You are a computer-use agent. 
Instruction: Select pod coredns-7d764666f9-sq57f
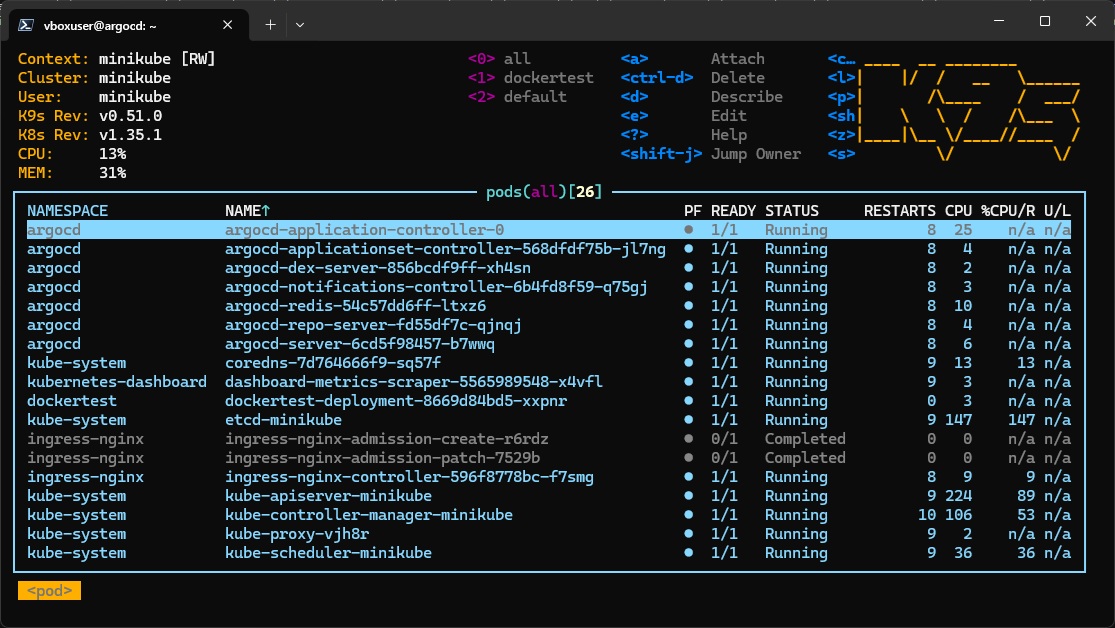click(549, 363)
